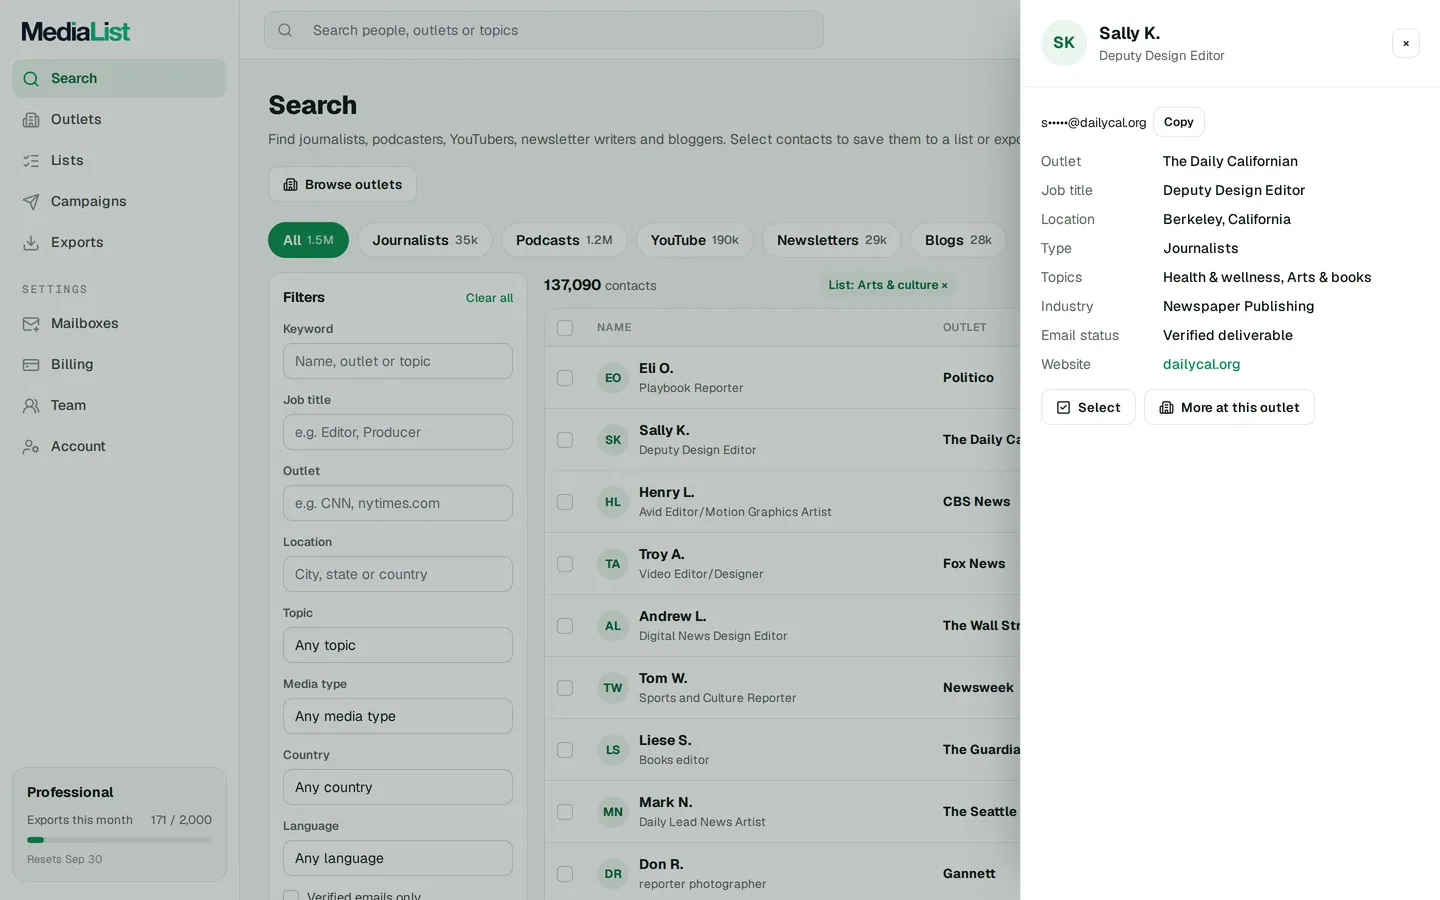Open the Any language dropdown

click(398, 858)
